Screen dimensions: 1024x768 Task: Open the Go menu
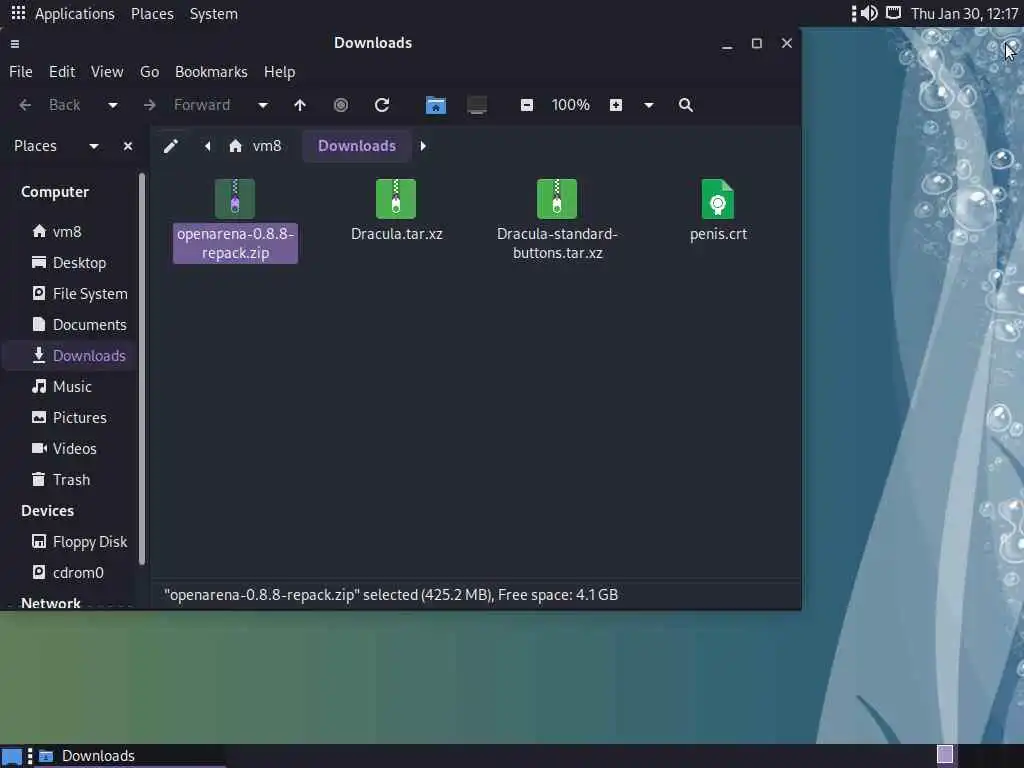tap(150, 72)
